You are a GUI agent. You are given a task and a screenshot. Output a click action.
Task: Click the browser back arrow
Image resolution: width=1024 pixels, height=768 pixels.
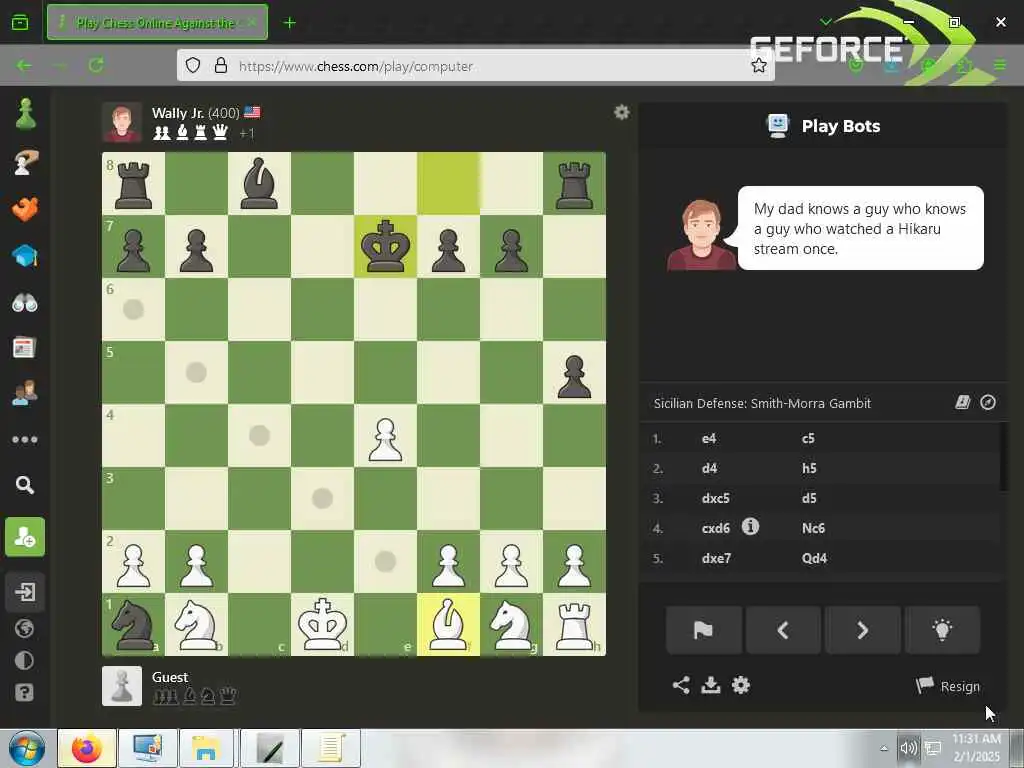click(x=24, y=65)
